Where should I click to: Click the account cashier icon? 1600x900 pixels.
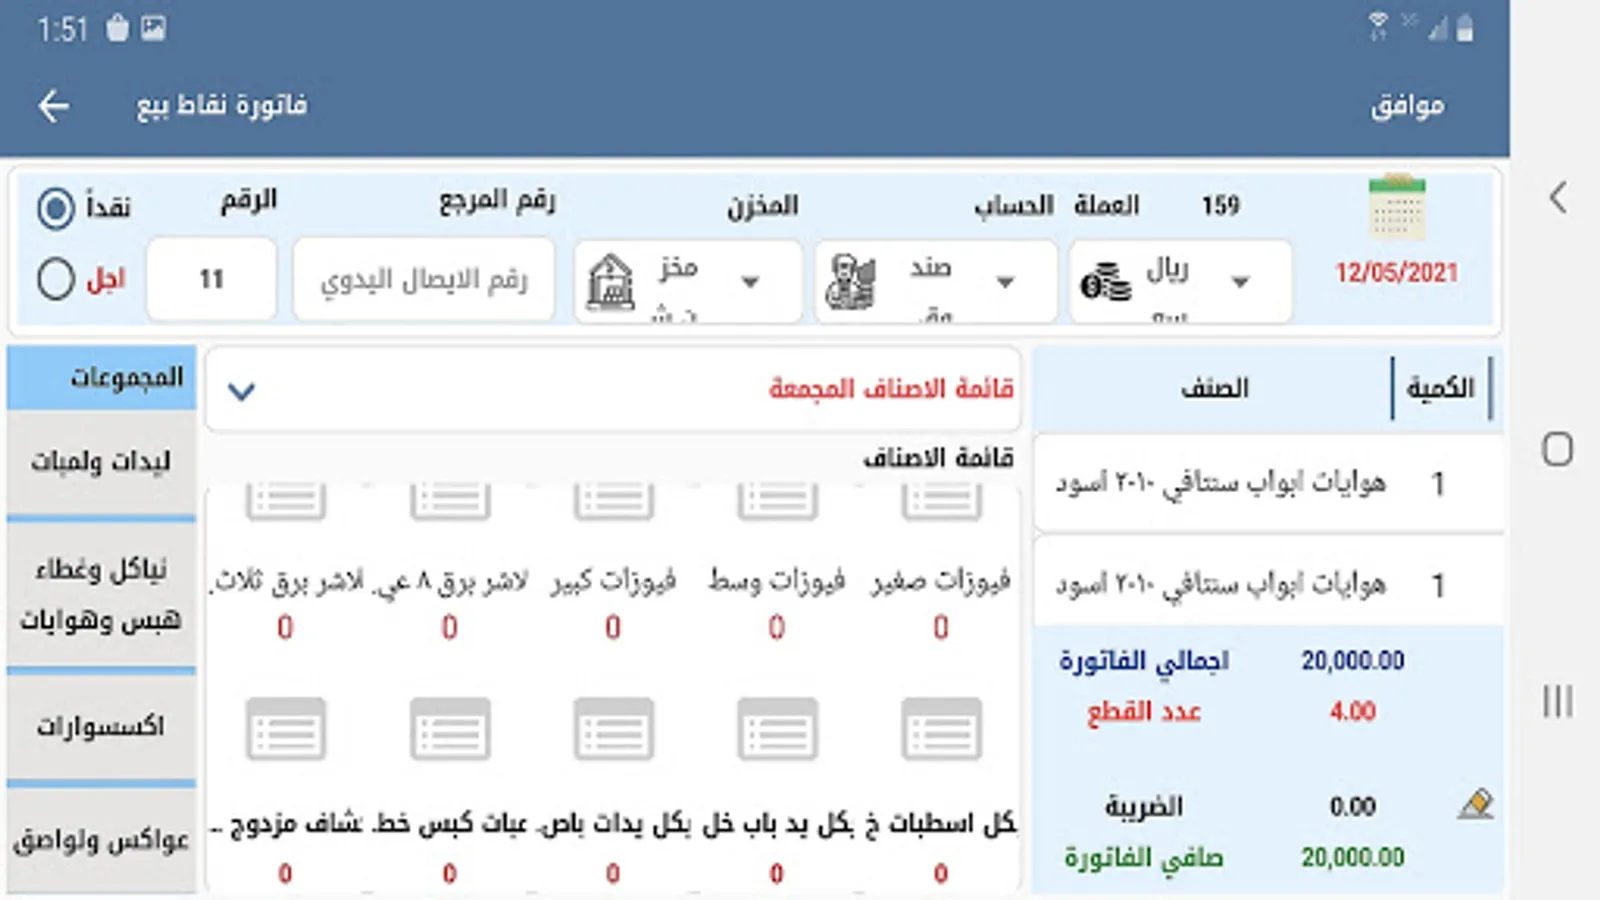pyautogui.click(x=851, y=281)
